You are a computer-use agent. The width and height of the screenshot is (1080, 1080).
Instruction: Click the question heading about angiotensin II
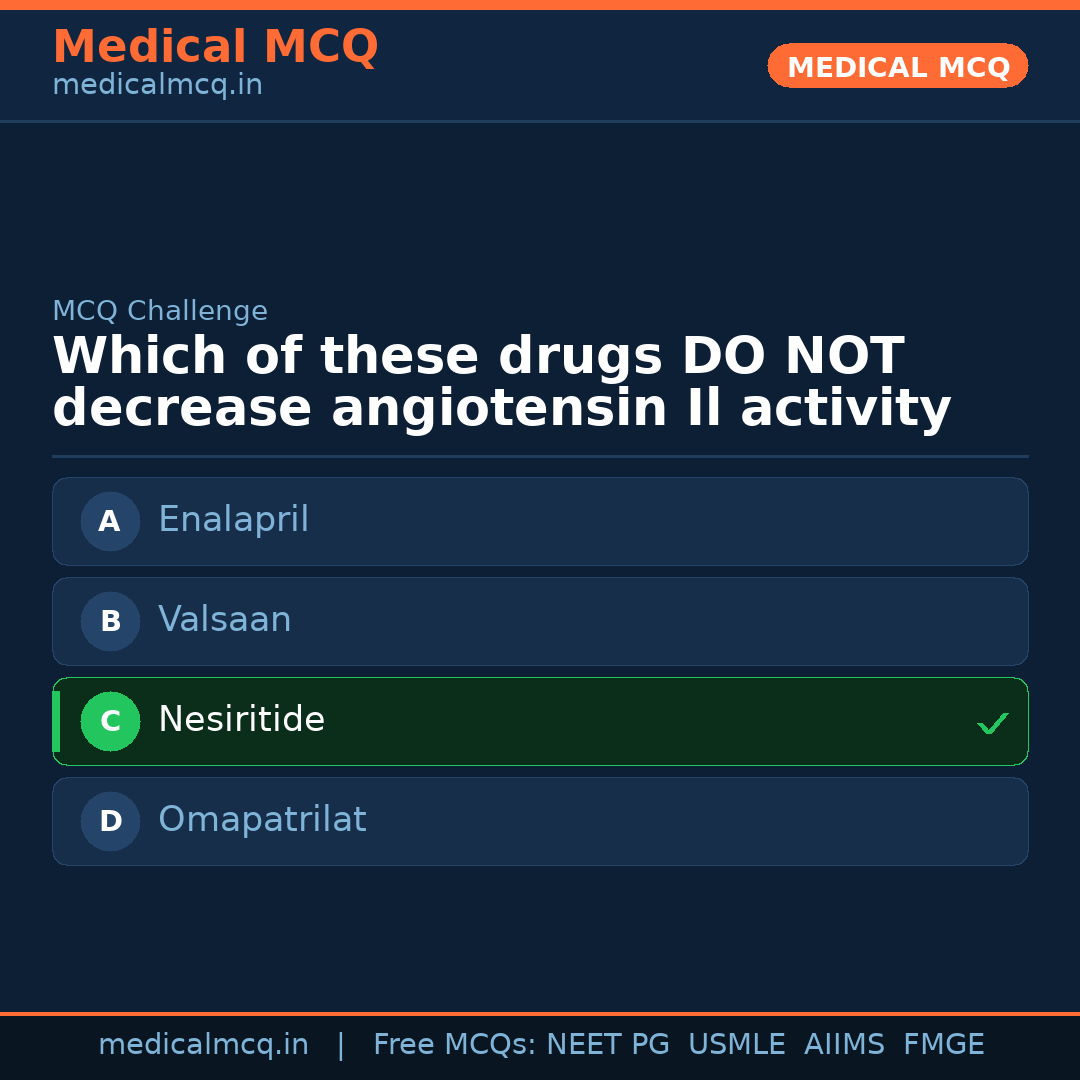tap(501, 383)
